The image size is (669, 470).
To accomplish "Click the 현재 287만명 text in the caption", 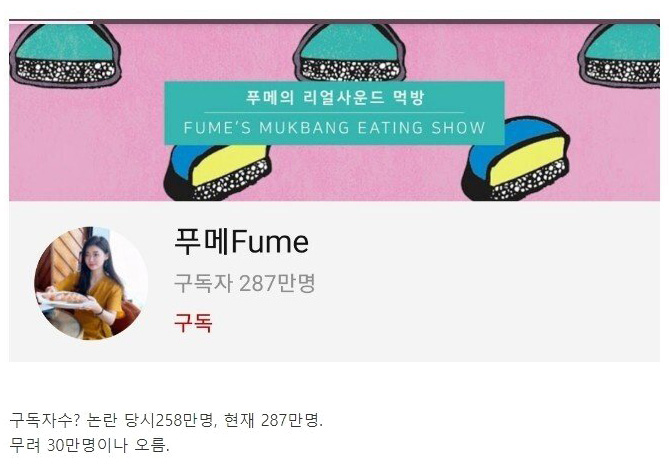I will pos(273,421).
